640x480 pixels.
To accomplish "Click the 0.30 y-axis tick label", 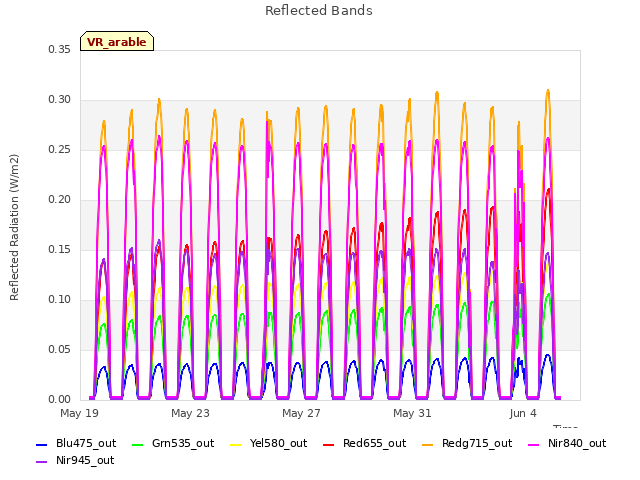I will point(60,100).
